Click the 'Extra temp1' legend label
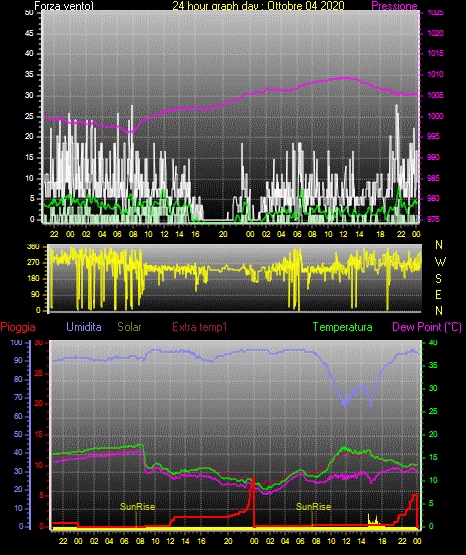 pos(200,327)
